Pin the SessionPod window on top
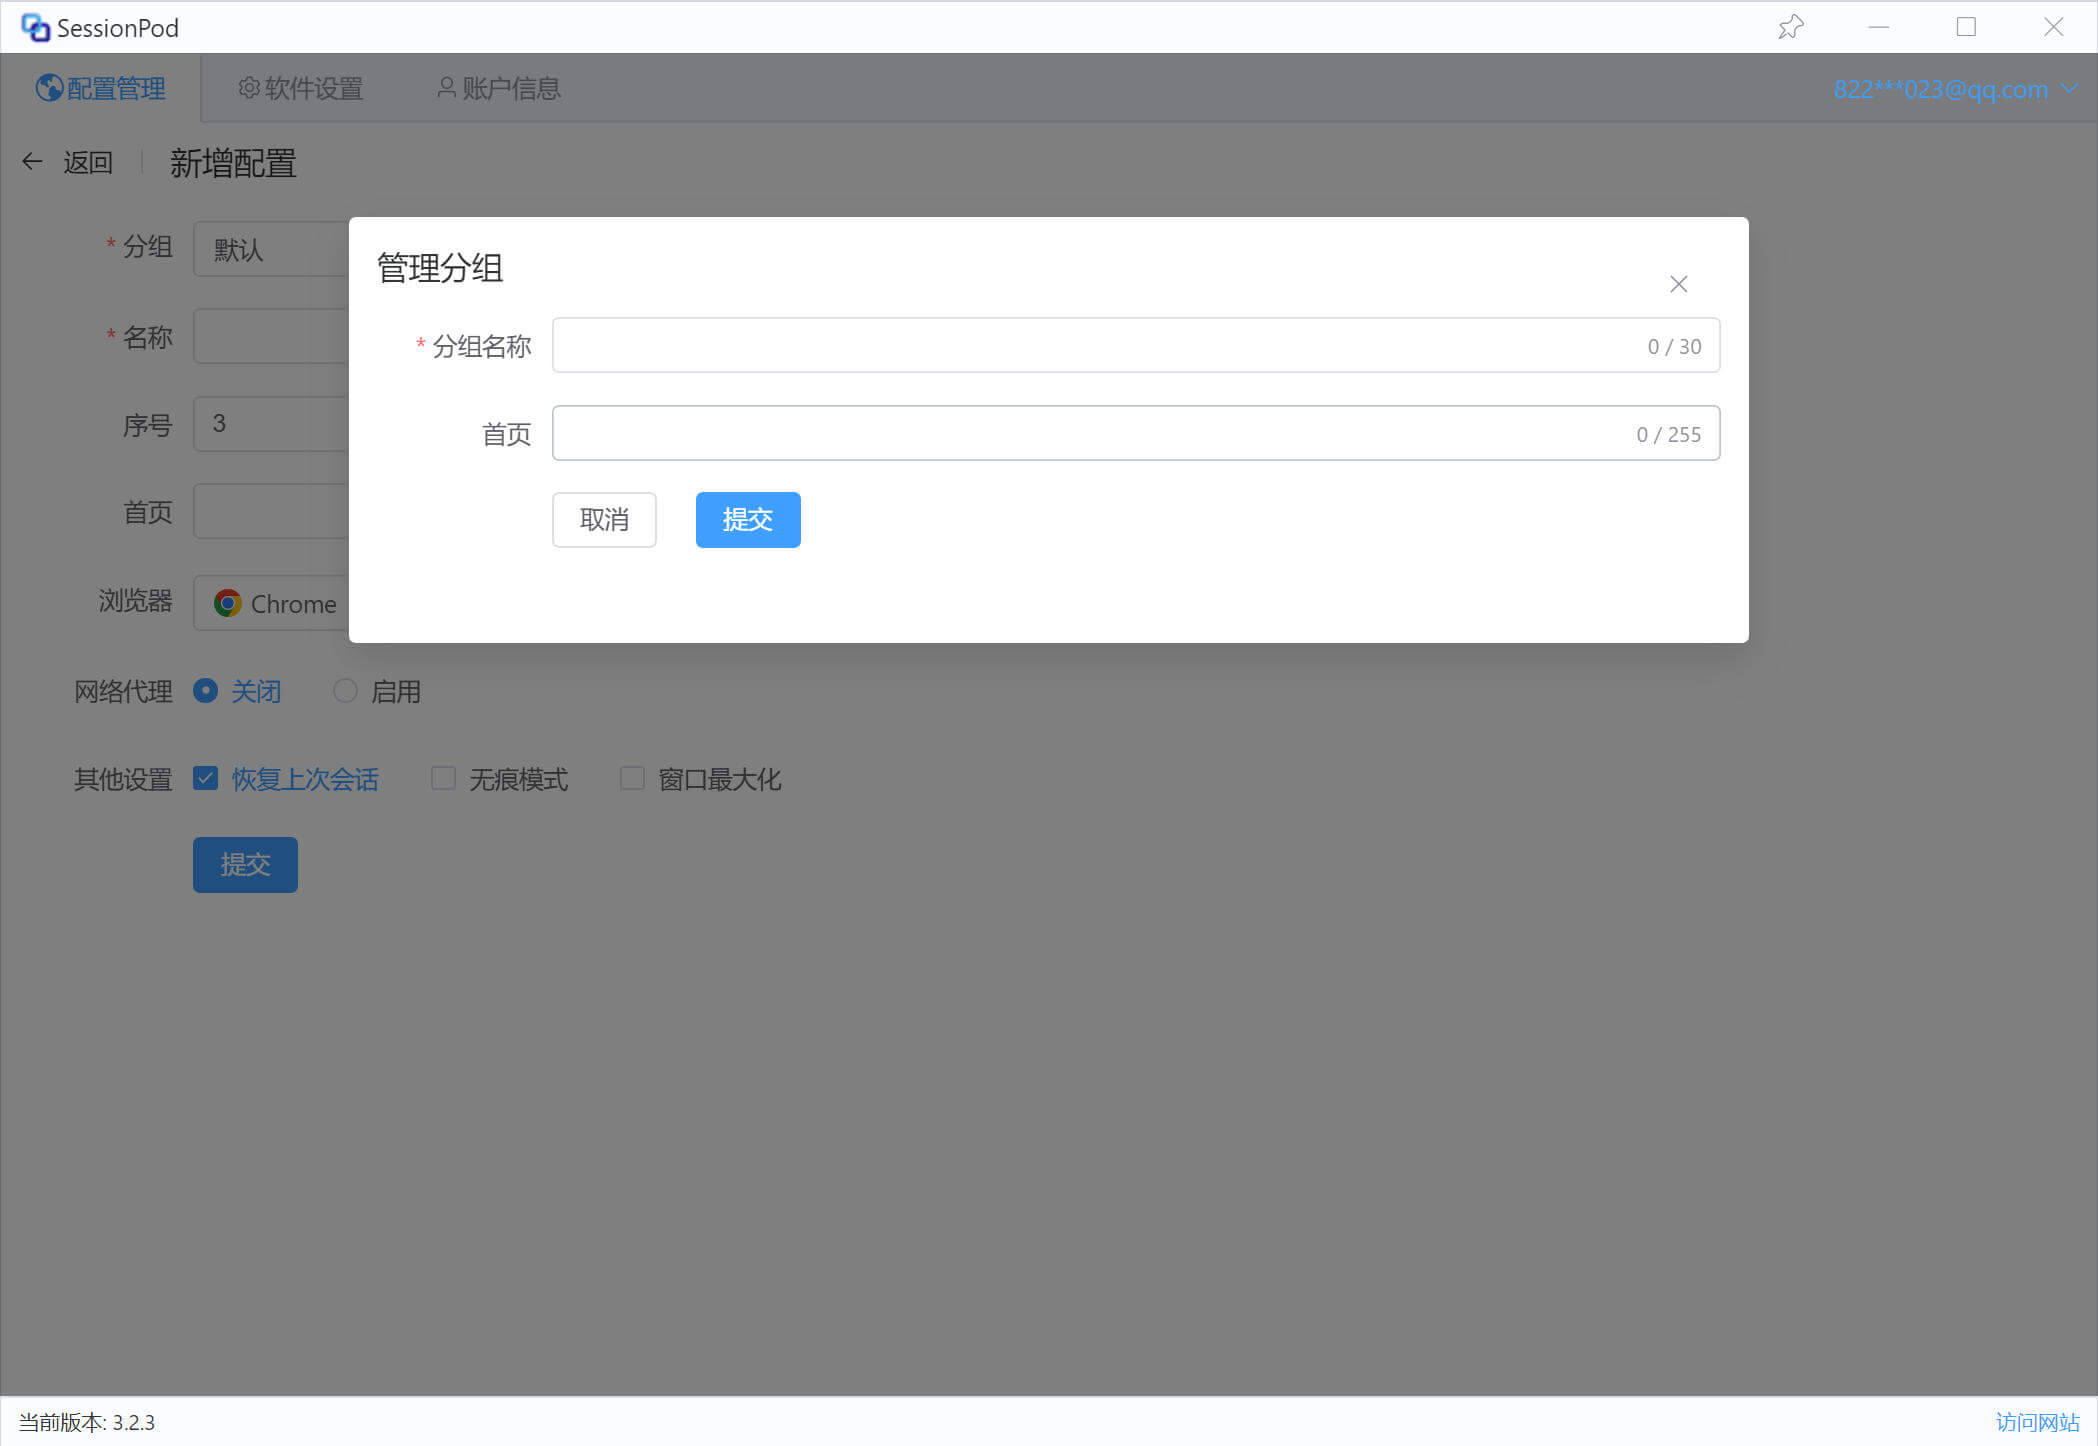The height and width of the screenshot is (1446, 2098). pos(1790,27)
